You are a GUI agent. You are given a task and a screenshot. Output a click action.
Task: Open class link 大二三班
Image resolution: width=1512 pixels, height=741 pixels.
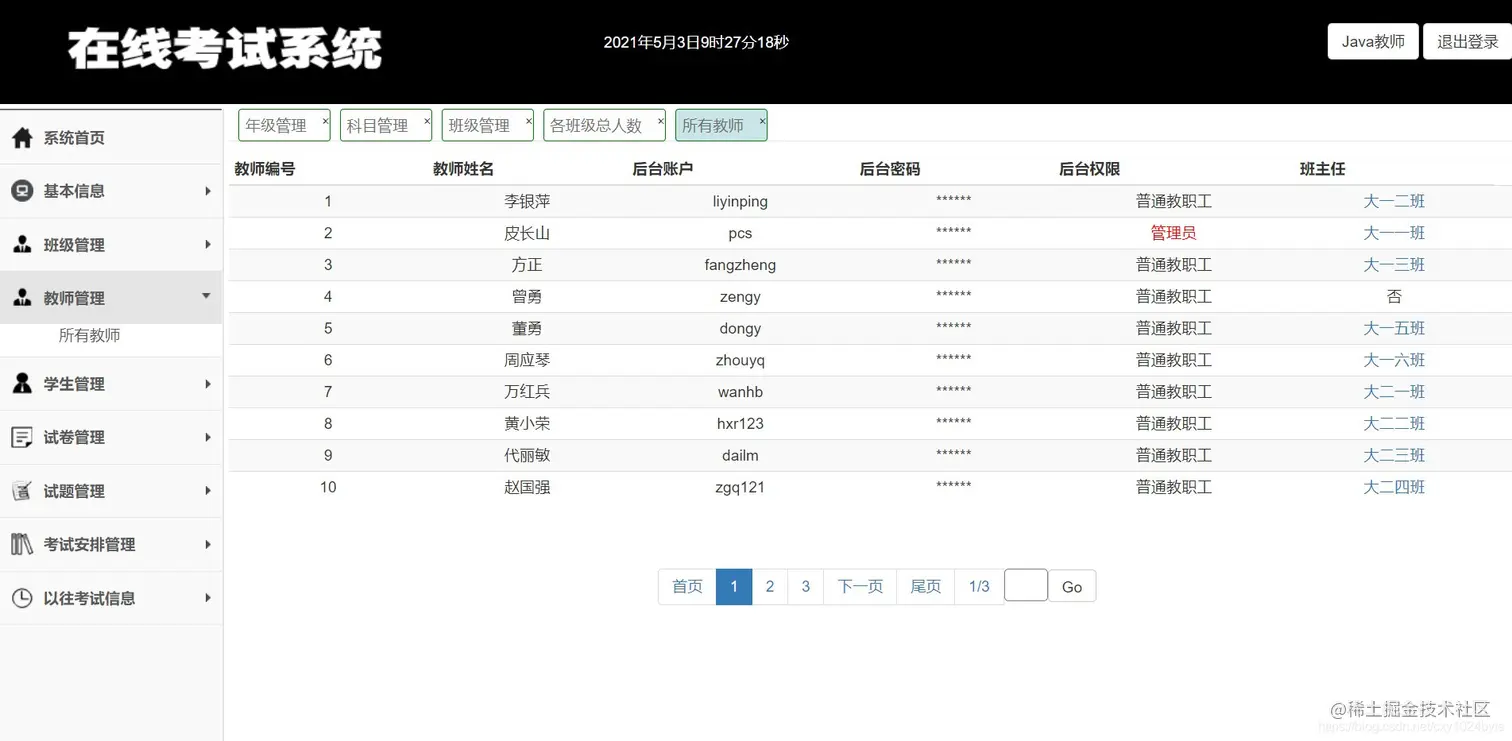coord(1394,455)
